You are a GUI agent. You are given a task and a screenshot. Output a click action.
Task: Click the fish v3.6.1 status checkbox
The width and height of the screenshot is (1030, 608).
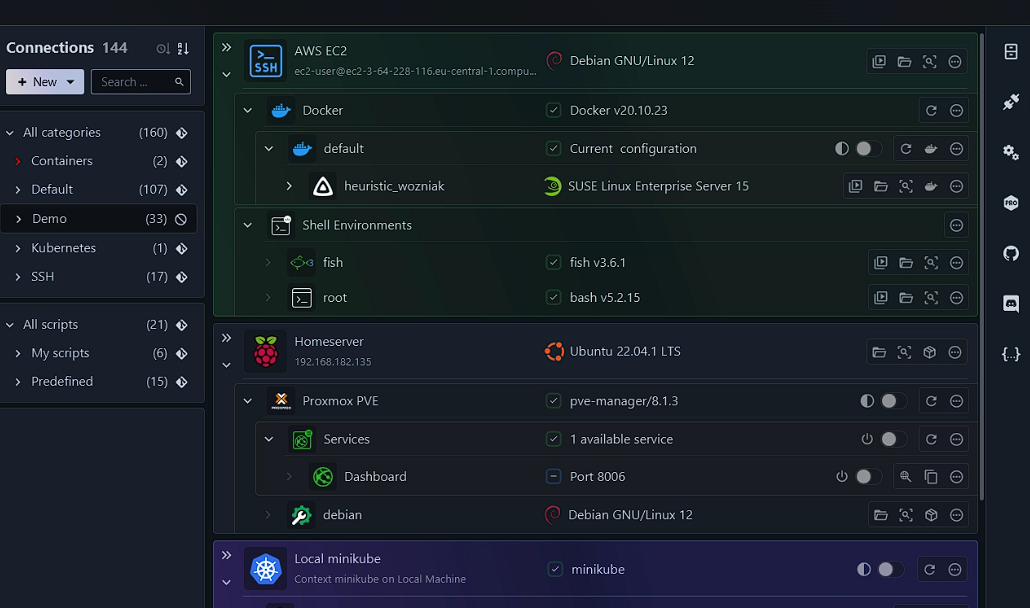click(554, 263)
